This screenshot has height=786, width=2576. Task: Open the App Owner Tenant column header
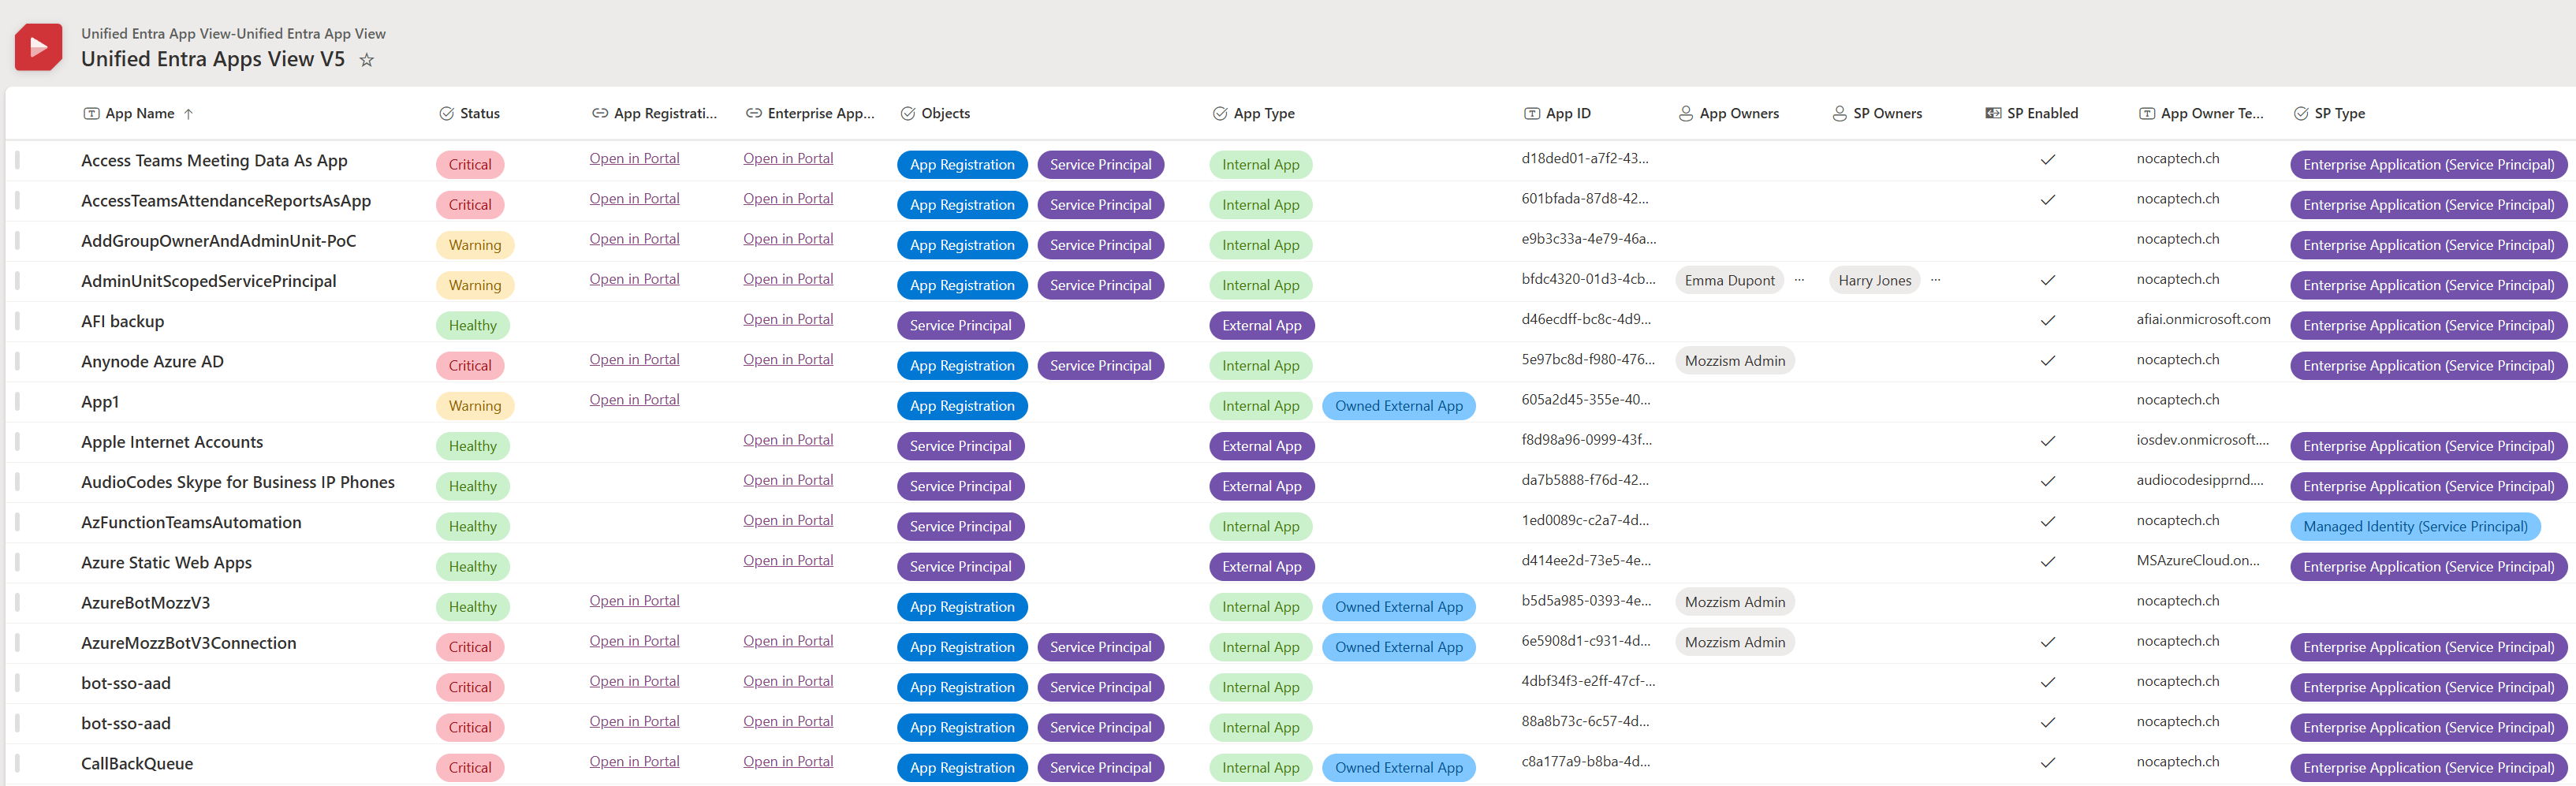2201,114
